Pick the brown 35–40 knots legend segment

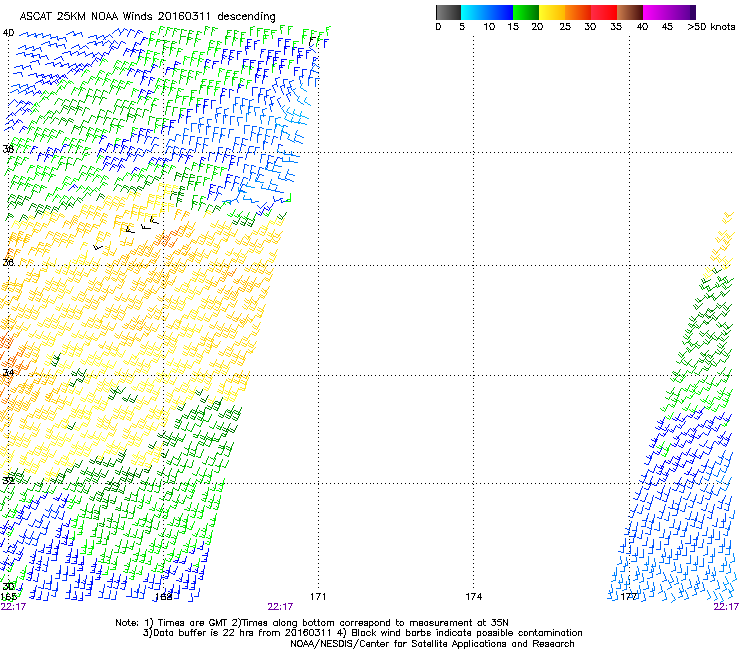tap(630, 12)
